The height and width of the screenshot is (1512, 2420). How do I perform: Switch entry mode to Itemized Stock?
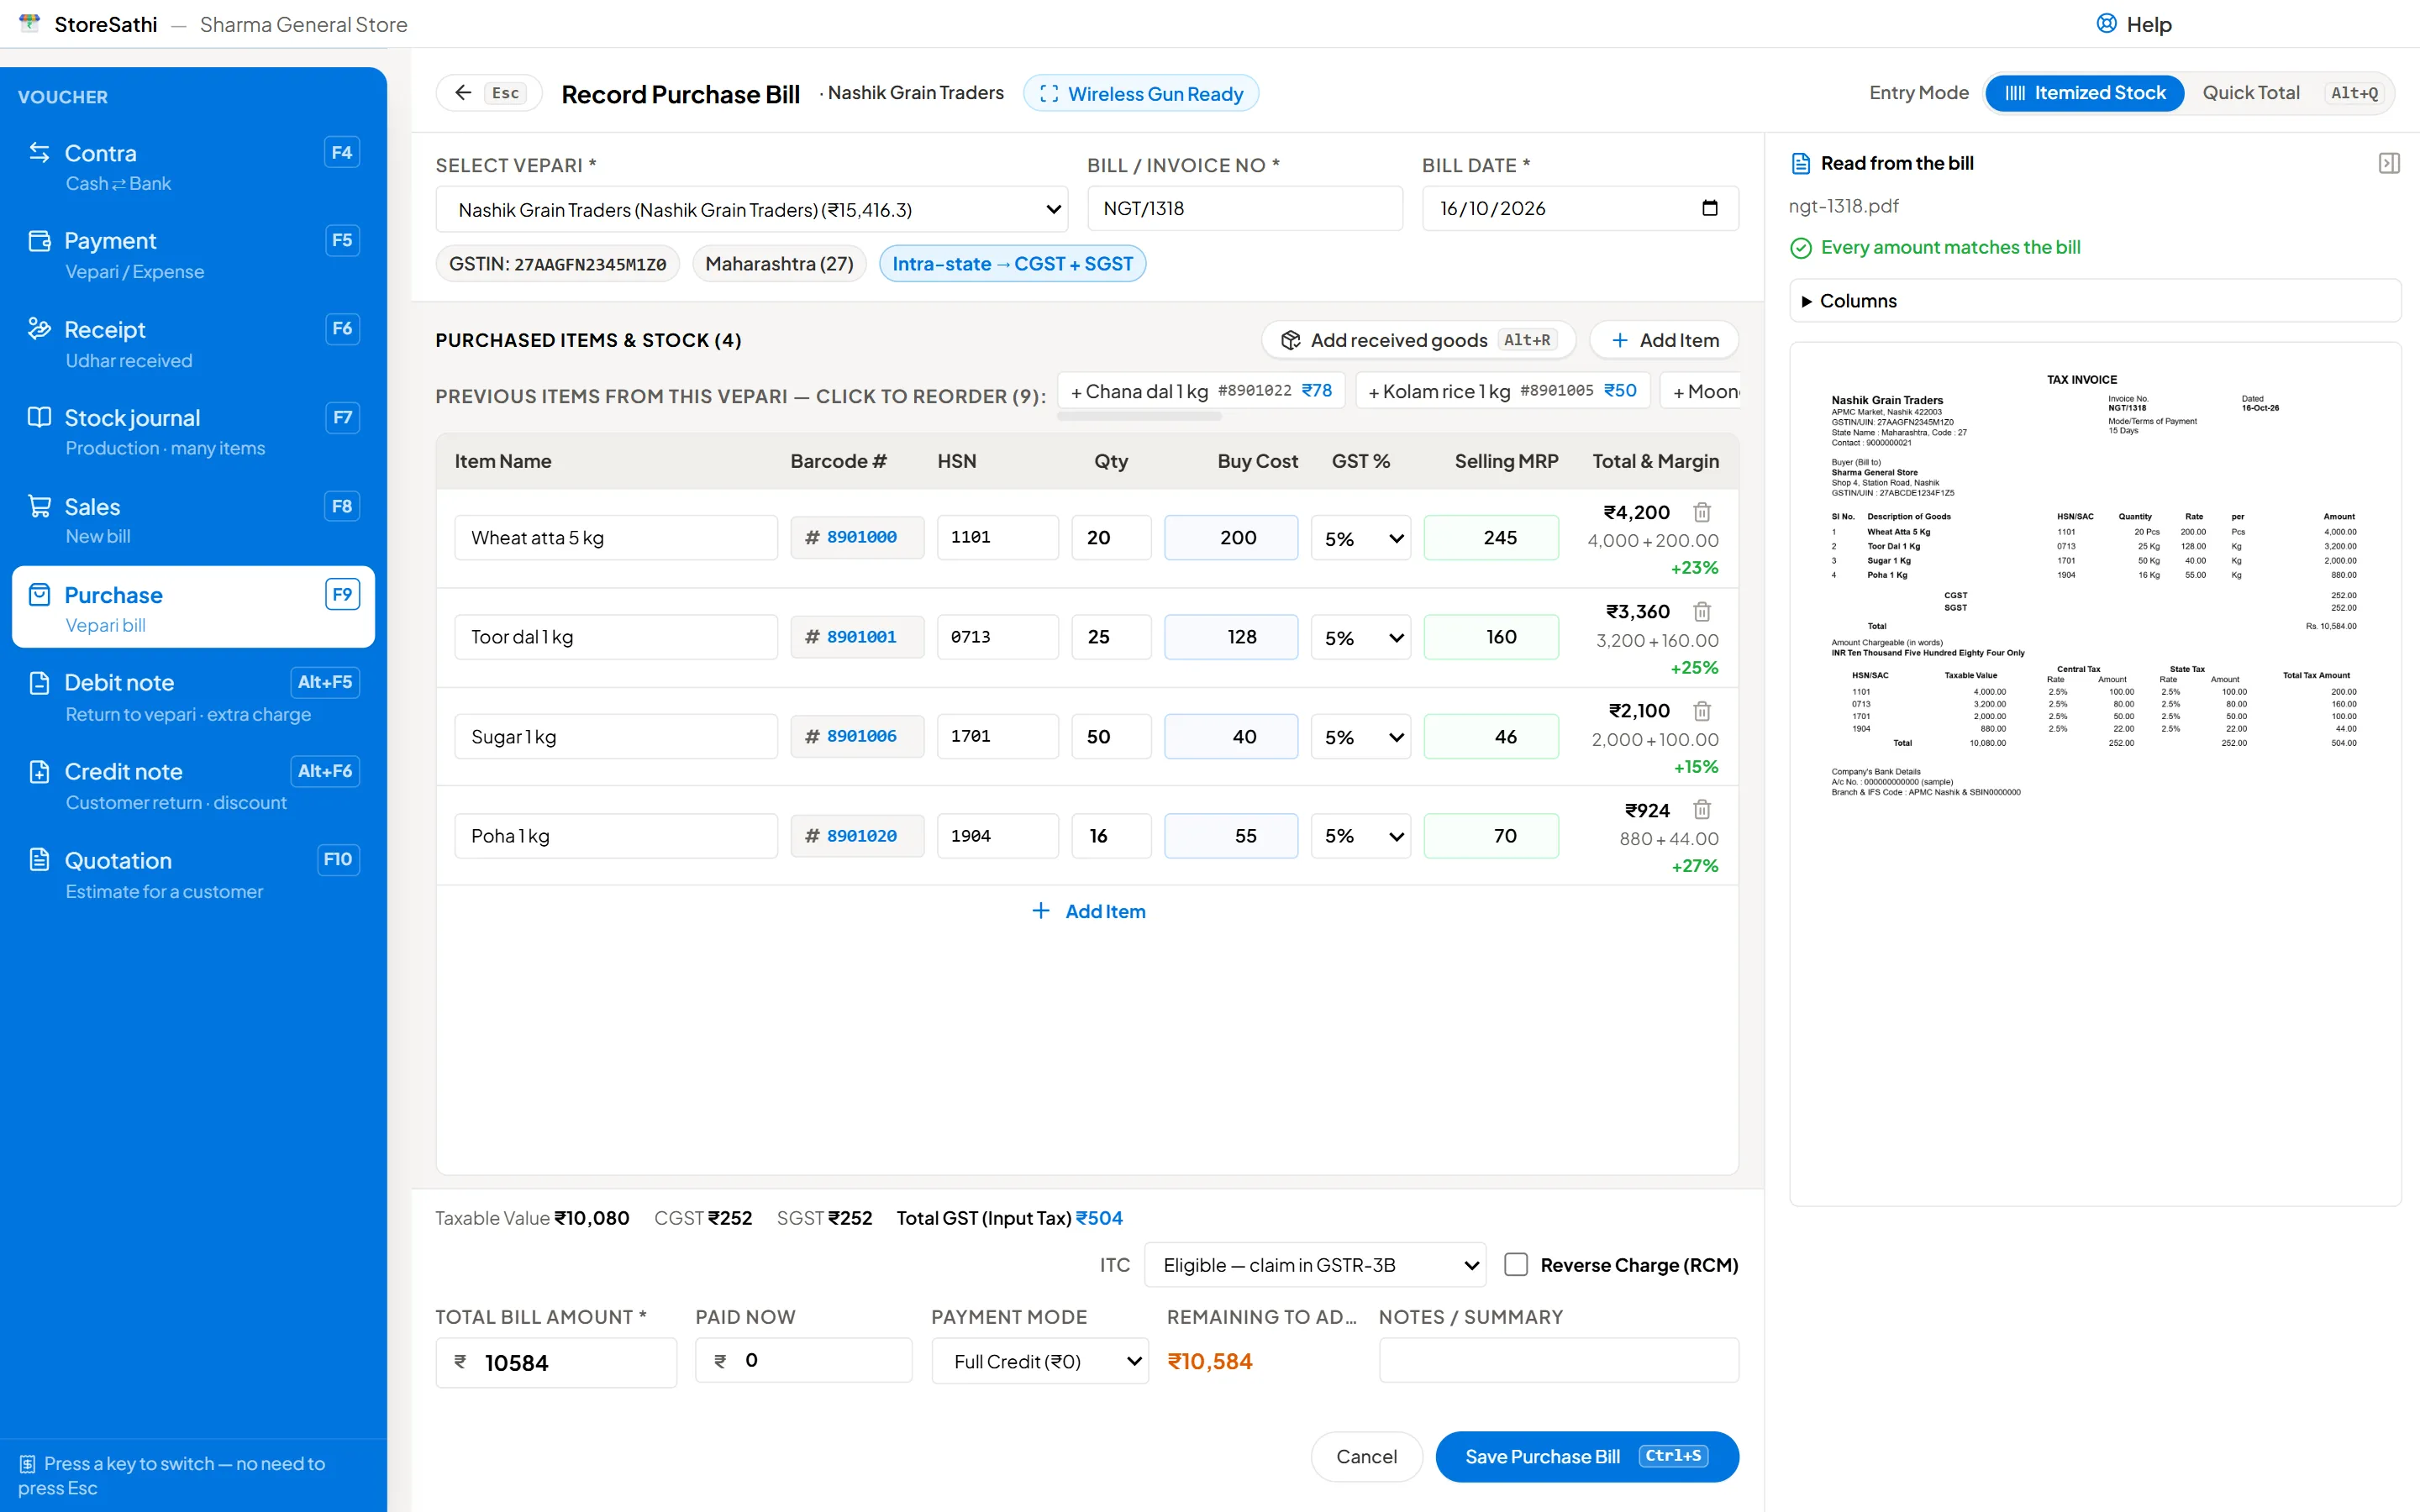[2084, 93]
